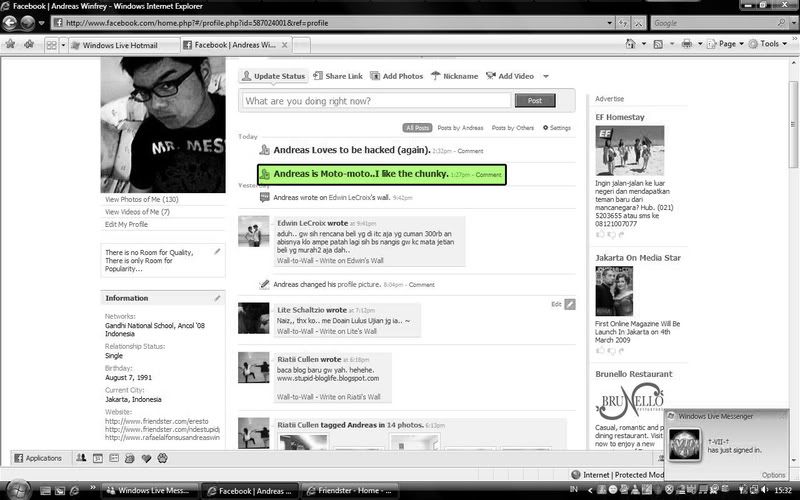The image size is (800, 500).
Task: Open the IE Tools dropdown menu
Action: click(x=772, y=44)
